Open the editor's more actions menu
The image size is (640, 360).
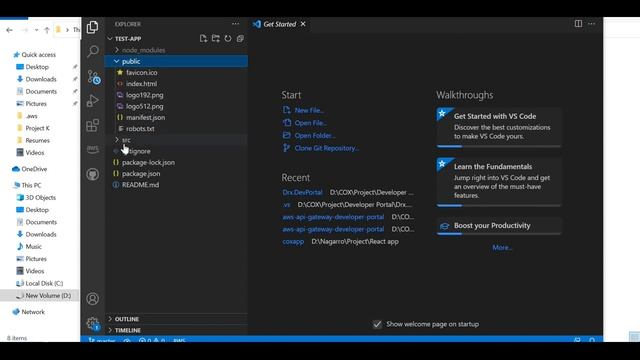591,24
